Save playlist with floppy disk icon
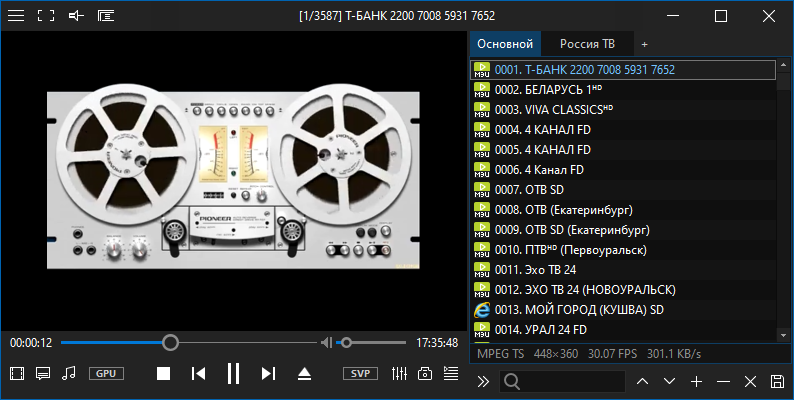This screenshot has width=794, height=400. (777, 381)
